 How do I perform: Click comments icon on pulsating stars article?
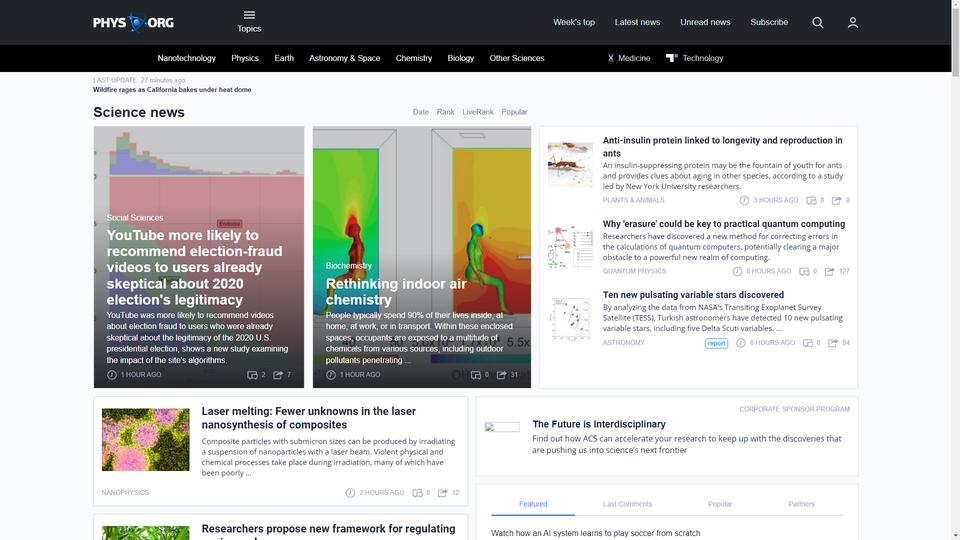(808, 343)
